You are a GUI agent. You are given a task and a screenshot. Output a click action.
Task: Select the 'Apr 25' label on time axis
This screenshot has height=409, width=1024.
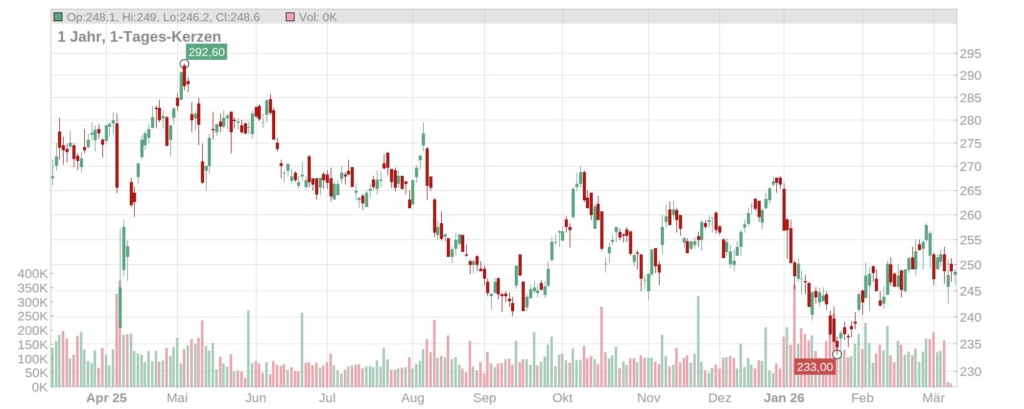(106, 397)
